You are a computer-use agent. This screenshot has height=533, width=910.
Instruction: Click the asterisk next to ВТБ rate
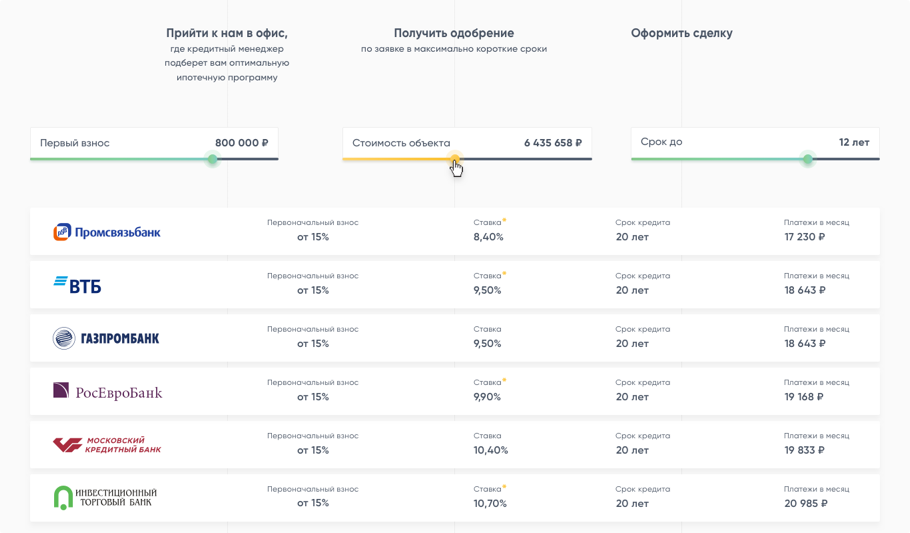[505, 273]
